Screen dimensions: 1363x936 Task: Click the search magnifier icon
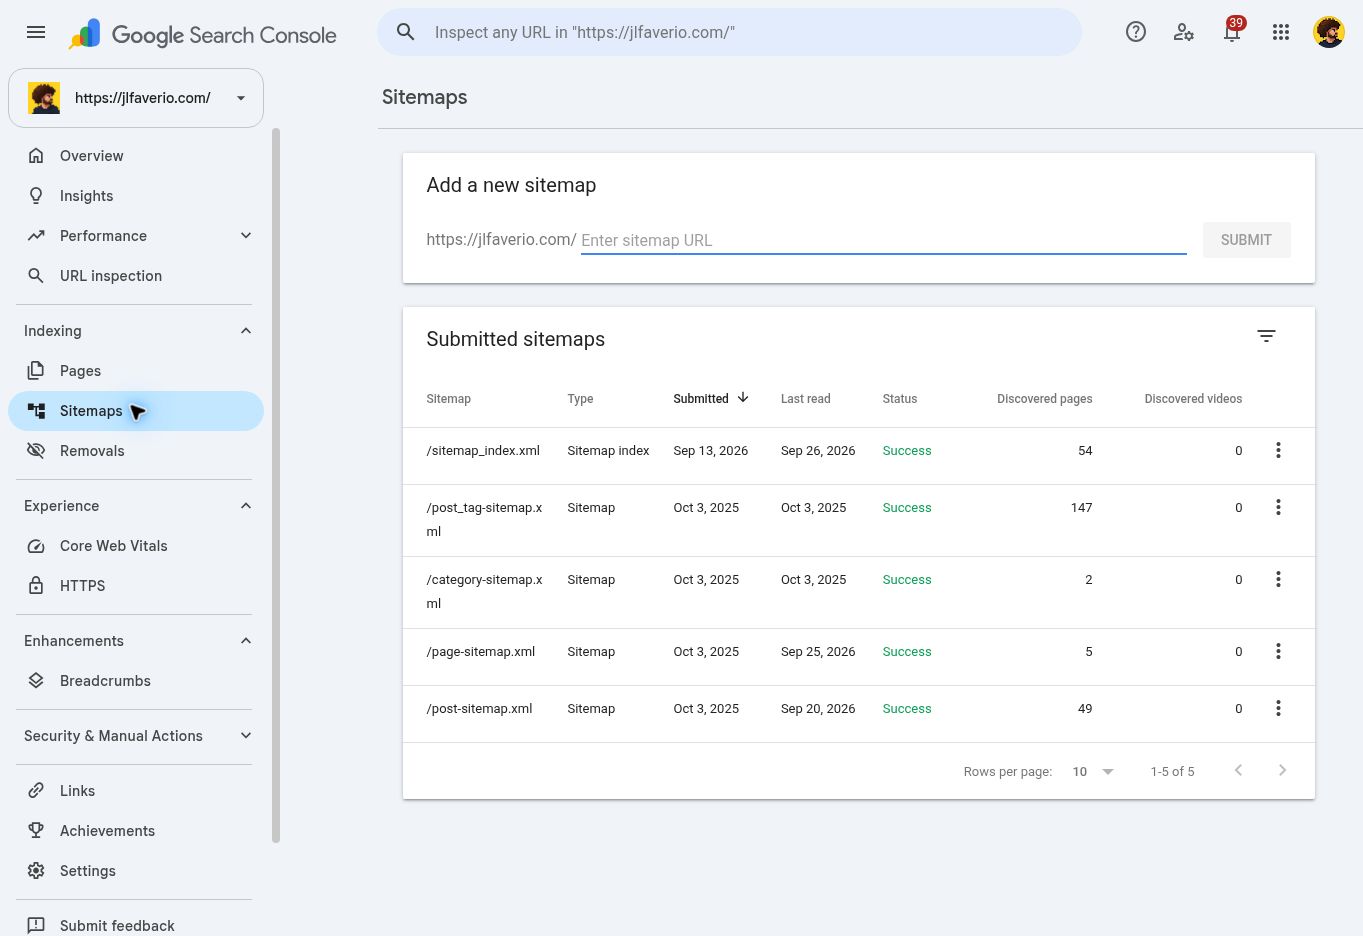tap(406, 32)
